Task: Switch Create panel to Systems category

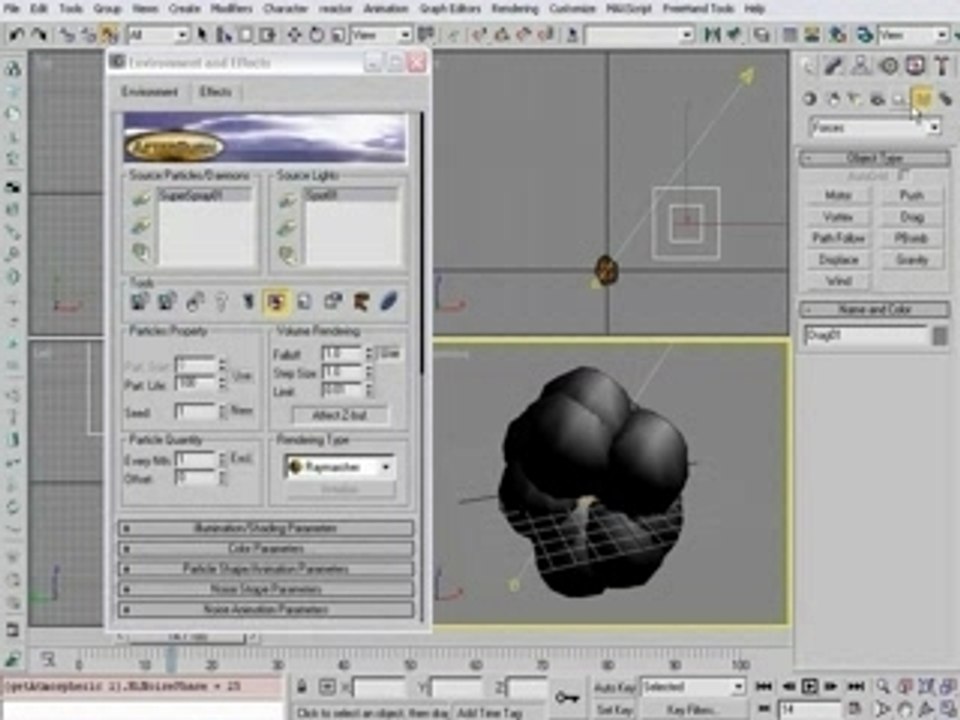Action: pyautogui.click(x=946, y=99)
